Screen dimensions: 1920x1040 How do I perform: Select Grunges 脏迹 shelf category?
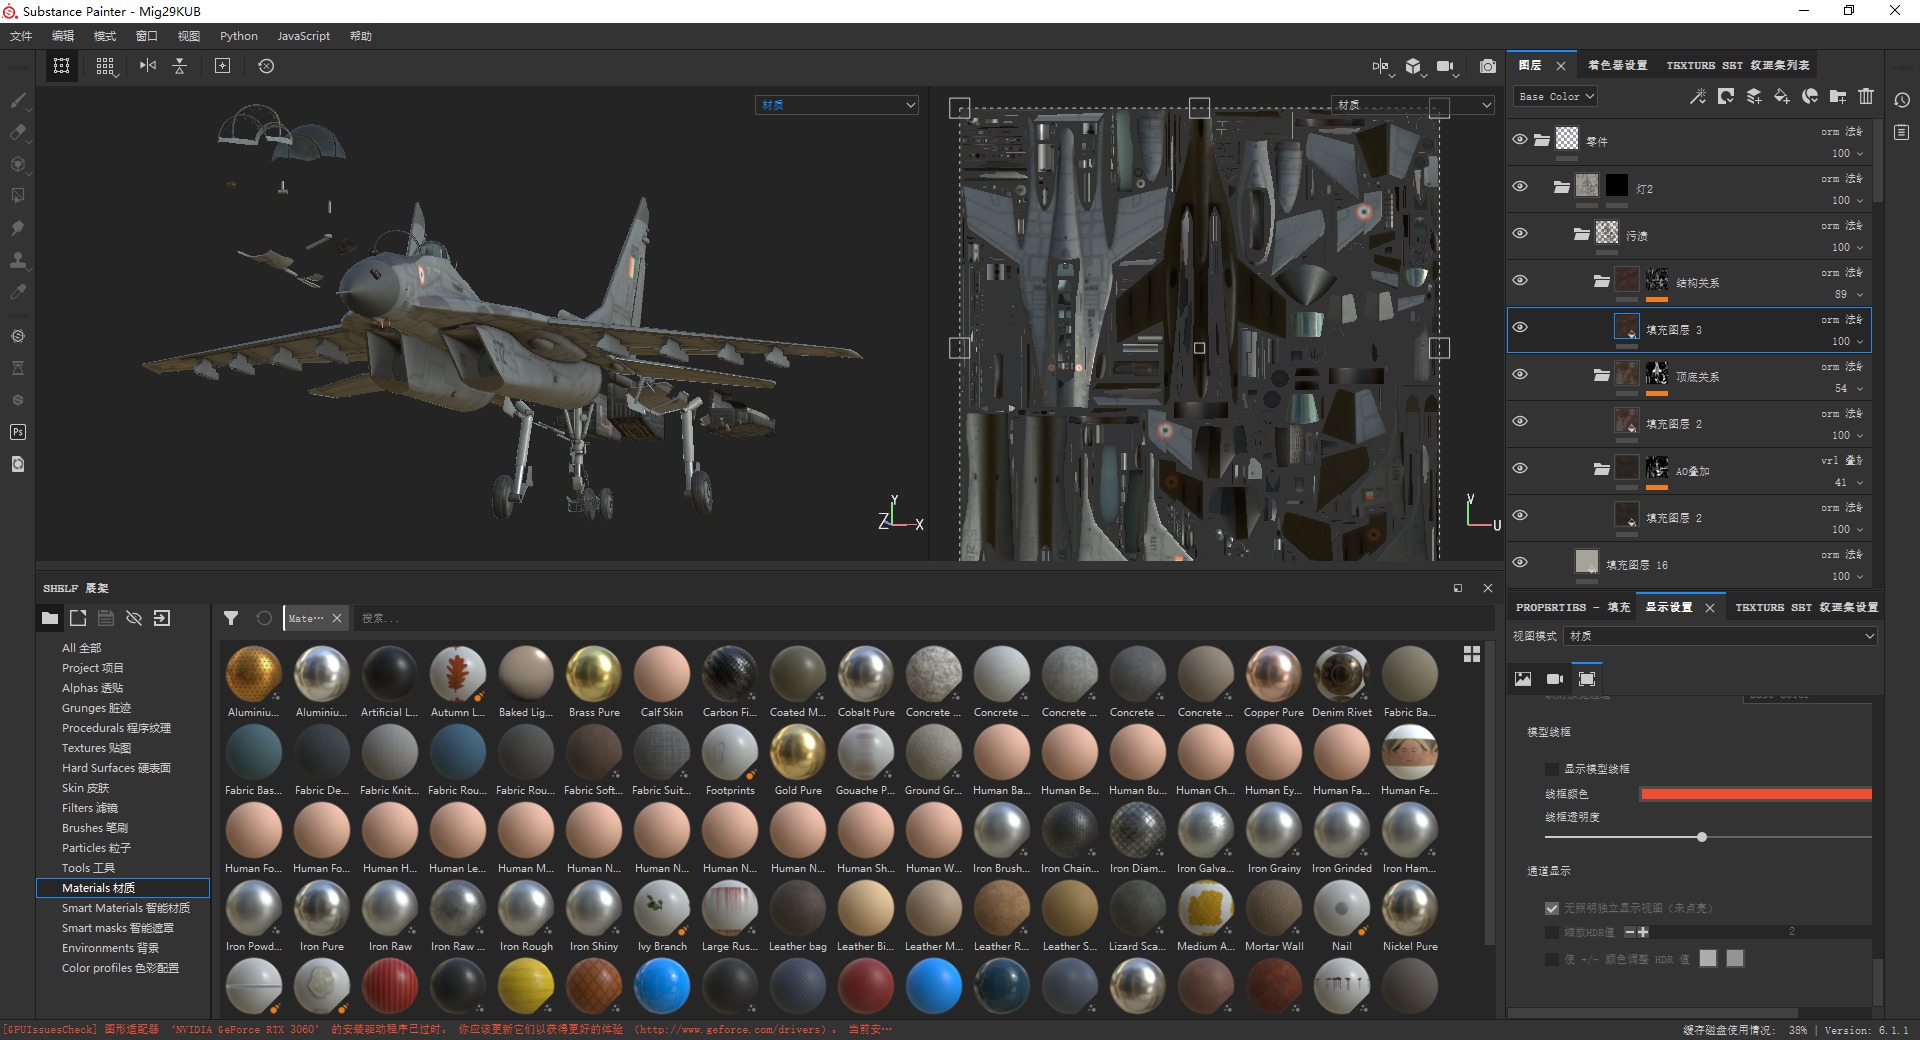tap(97, 708)
